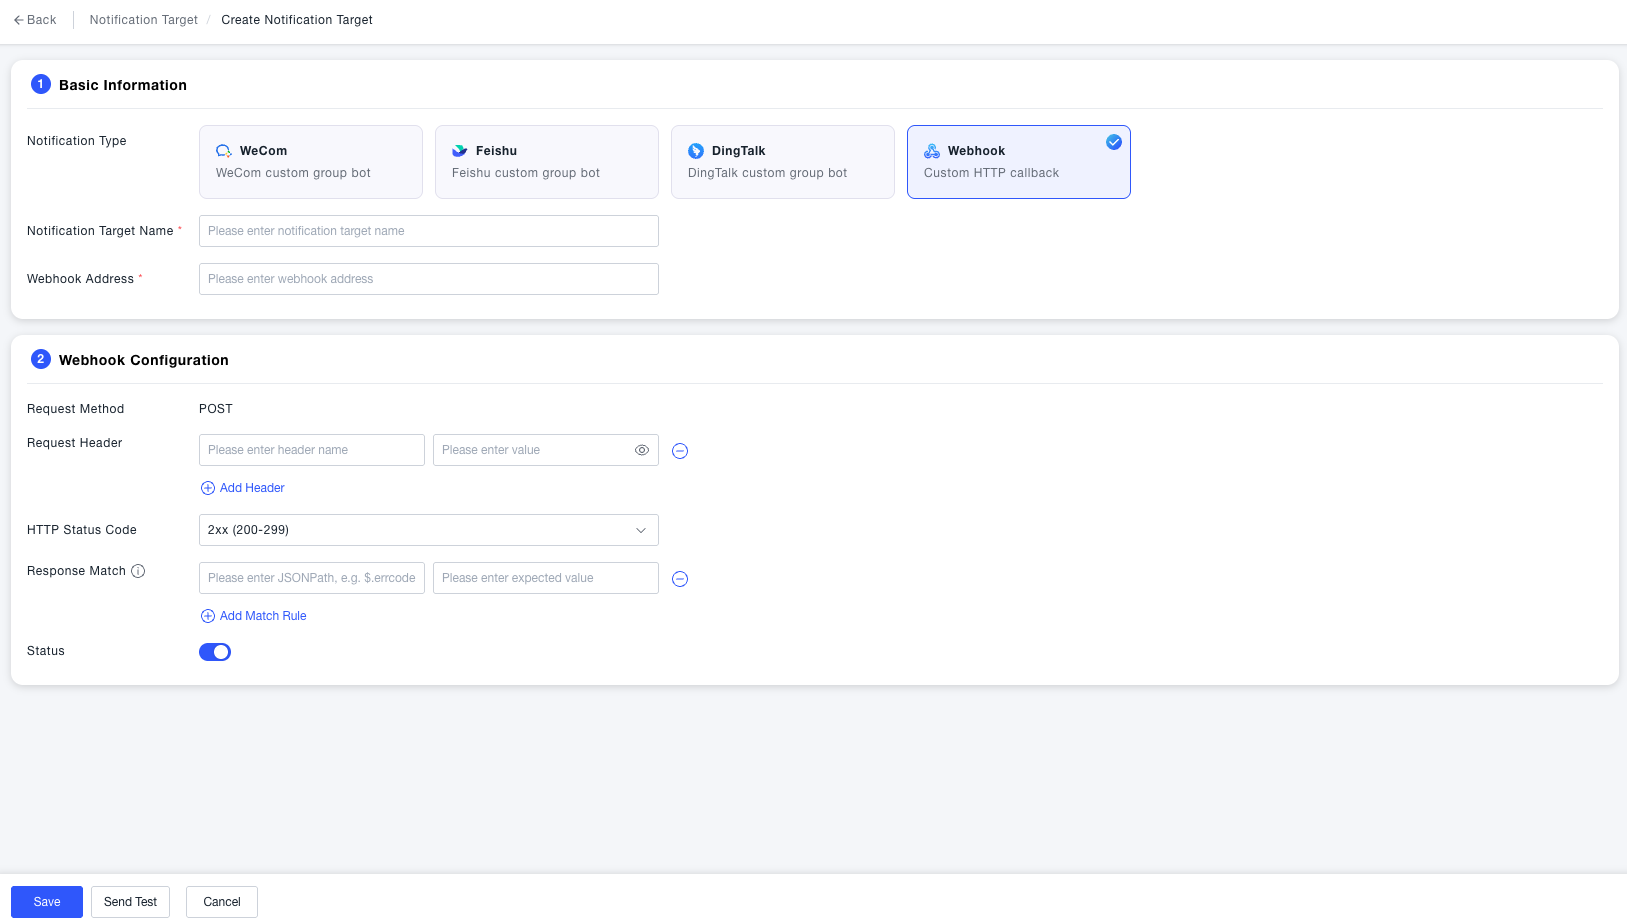Screen dimensions: 1627x923
Task: Select the Feishu notification type card
Action: 547,162
